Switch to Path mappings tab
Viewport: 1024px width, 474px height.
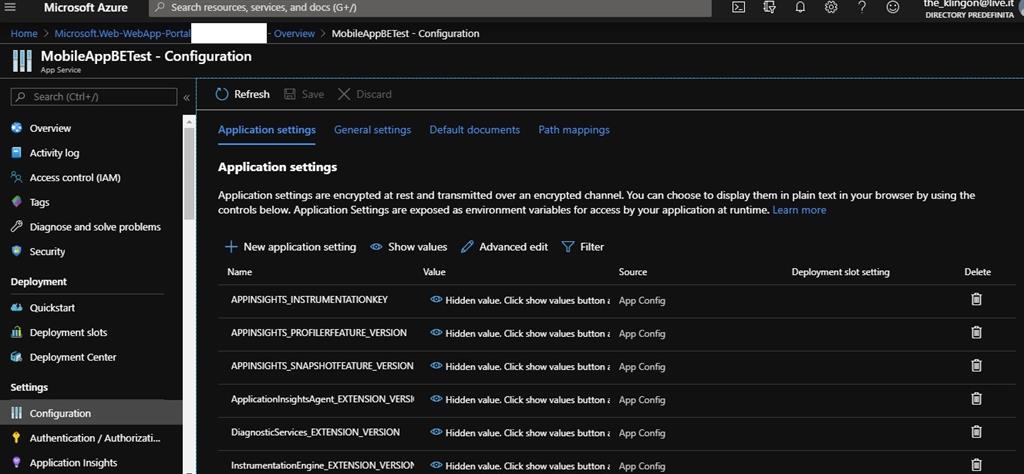pyautogui.click(x=574, y=129)
